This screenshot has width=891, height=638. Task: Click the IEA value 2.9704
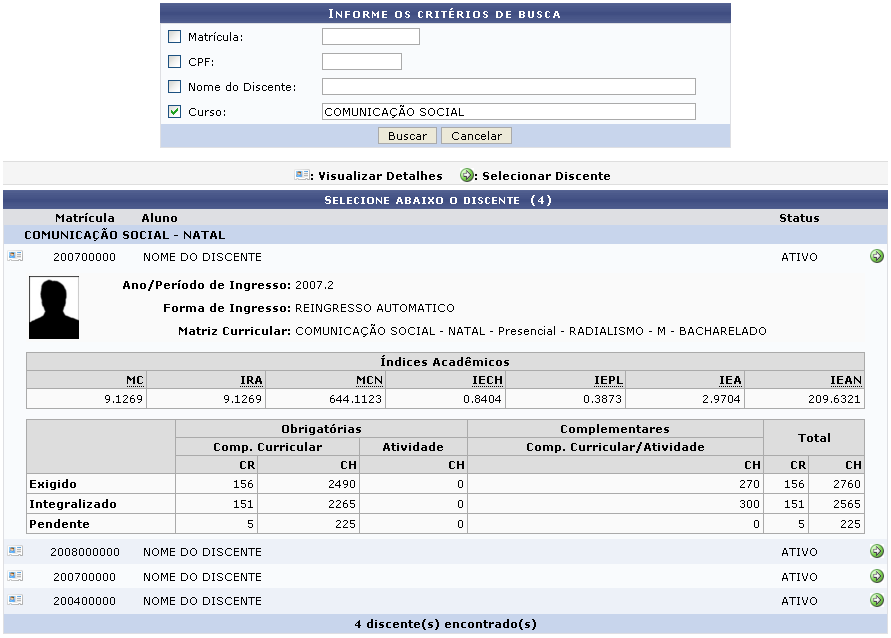tap(721, 399)
